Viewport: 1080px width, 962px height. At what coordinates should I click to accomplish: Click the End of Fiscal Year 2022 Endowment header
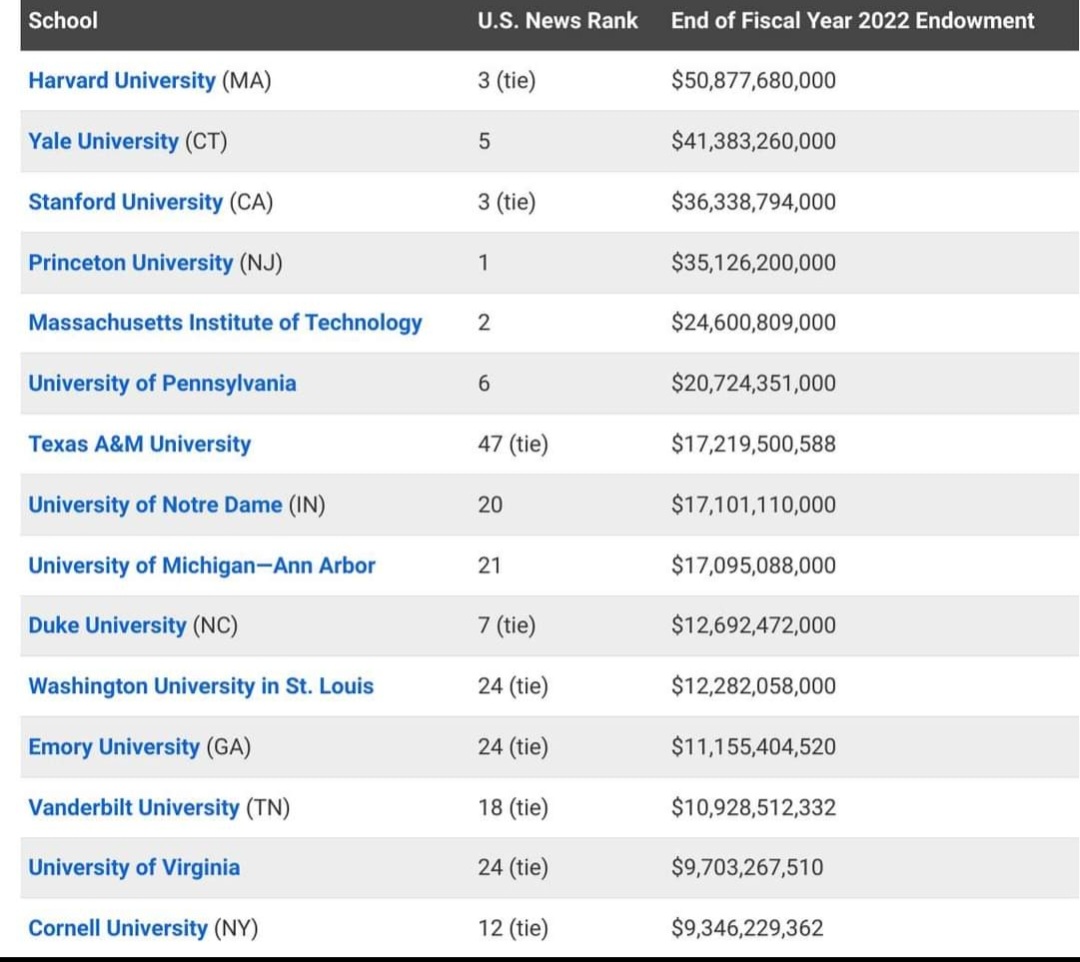853,21
